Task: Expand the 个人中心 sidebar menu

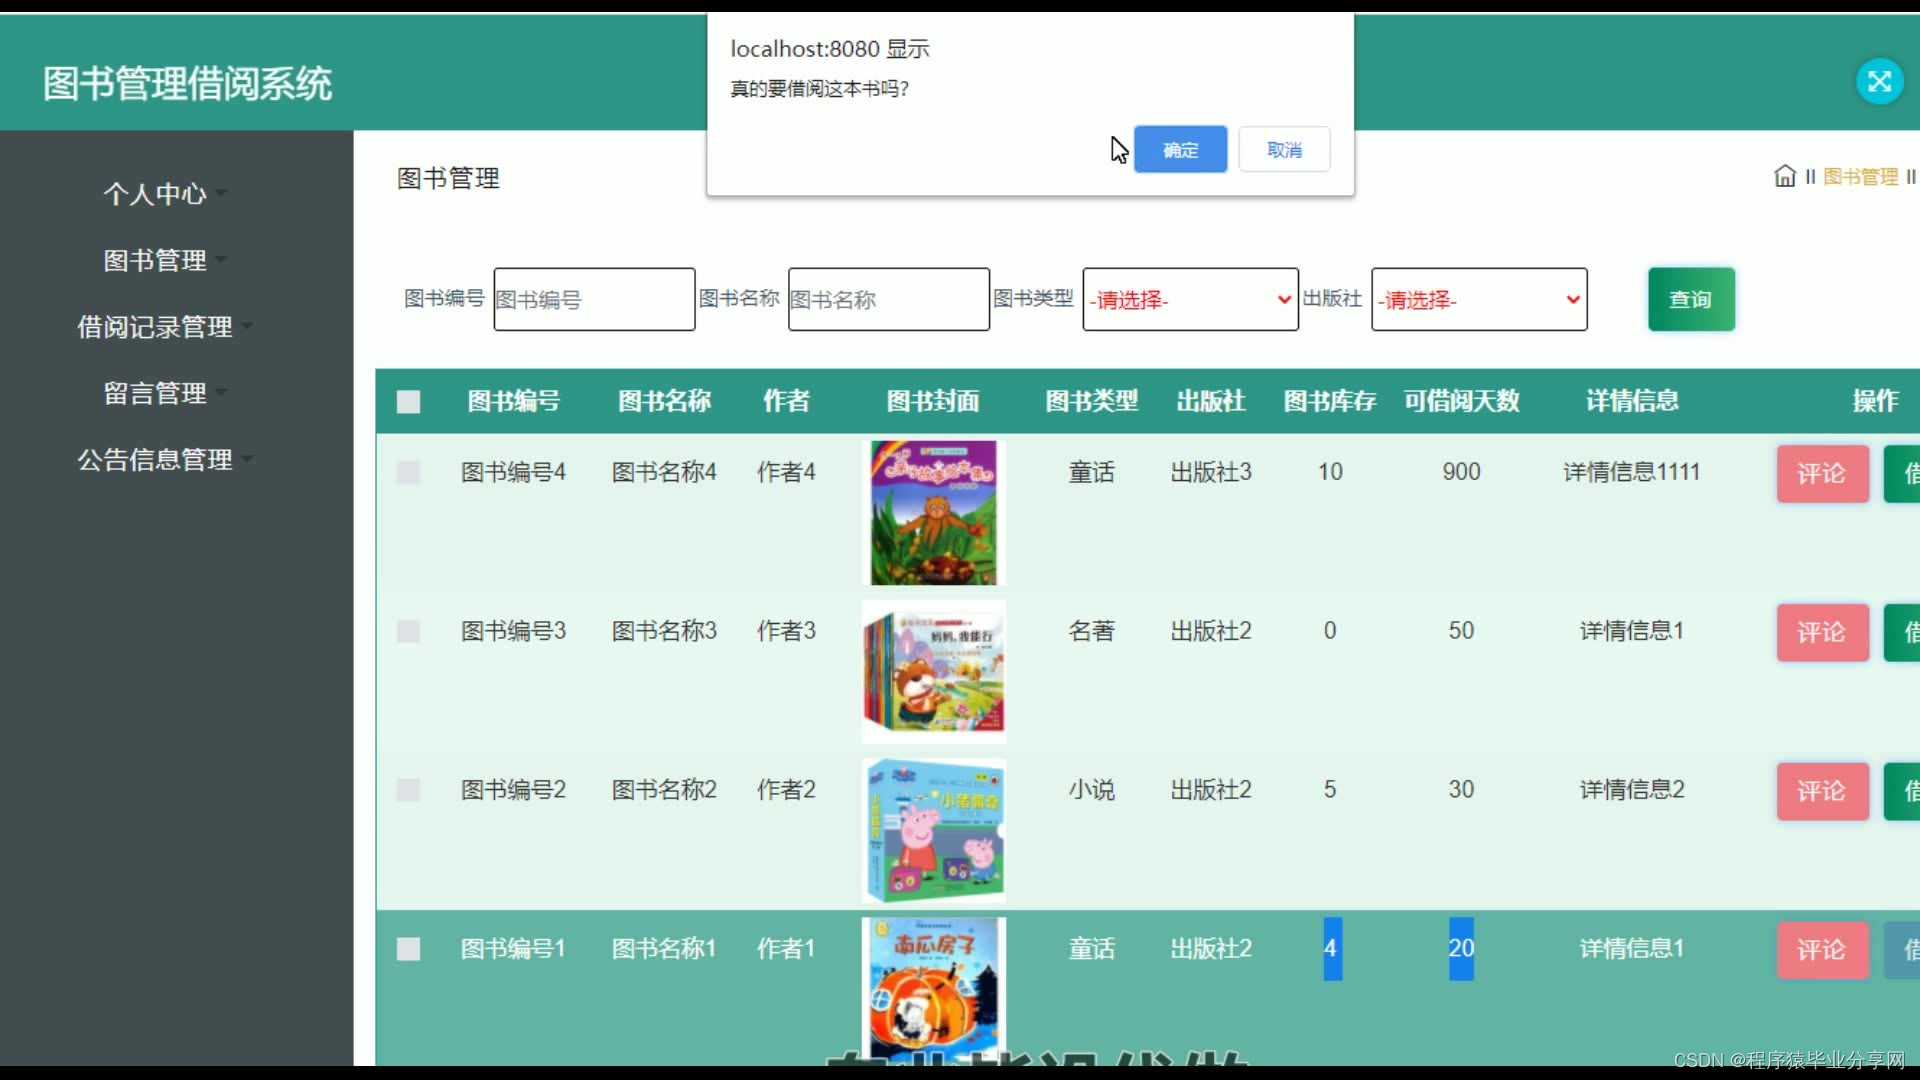Action: click(155, 194)
